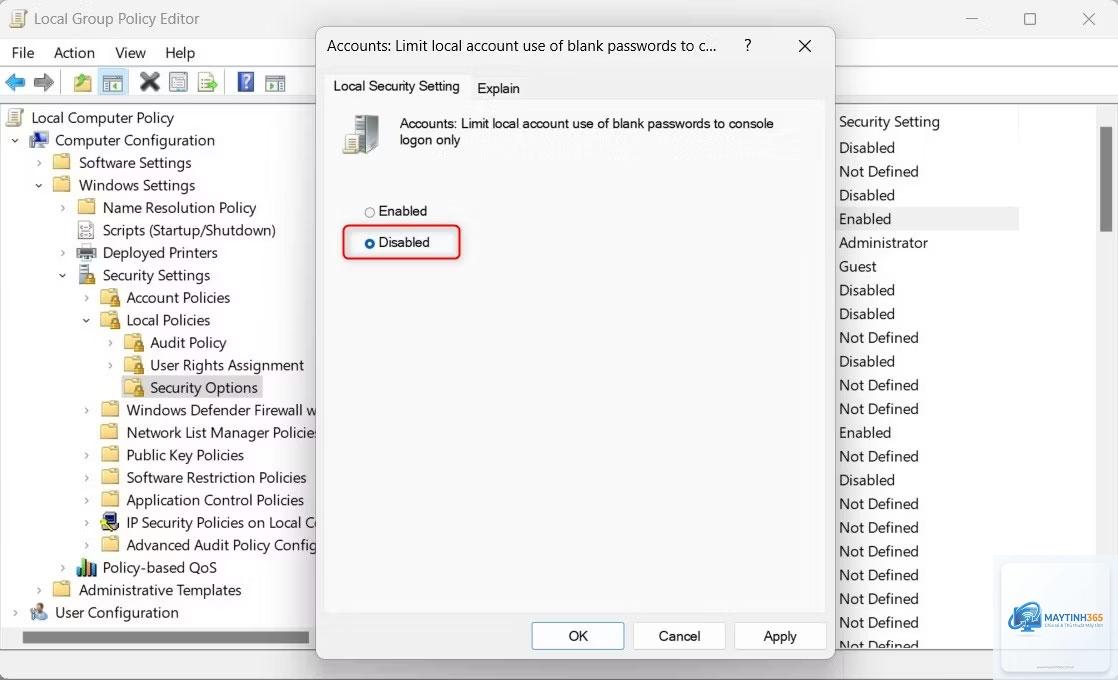The image size is (1118, 680).
Task: Select Advanced Audit Policy Configuration item
Action: [221, 545]
